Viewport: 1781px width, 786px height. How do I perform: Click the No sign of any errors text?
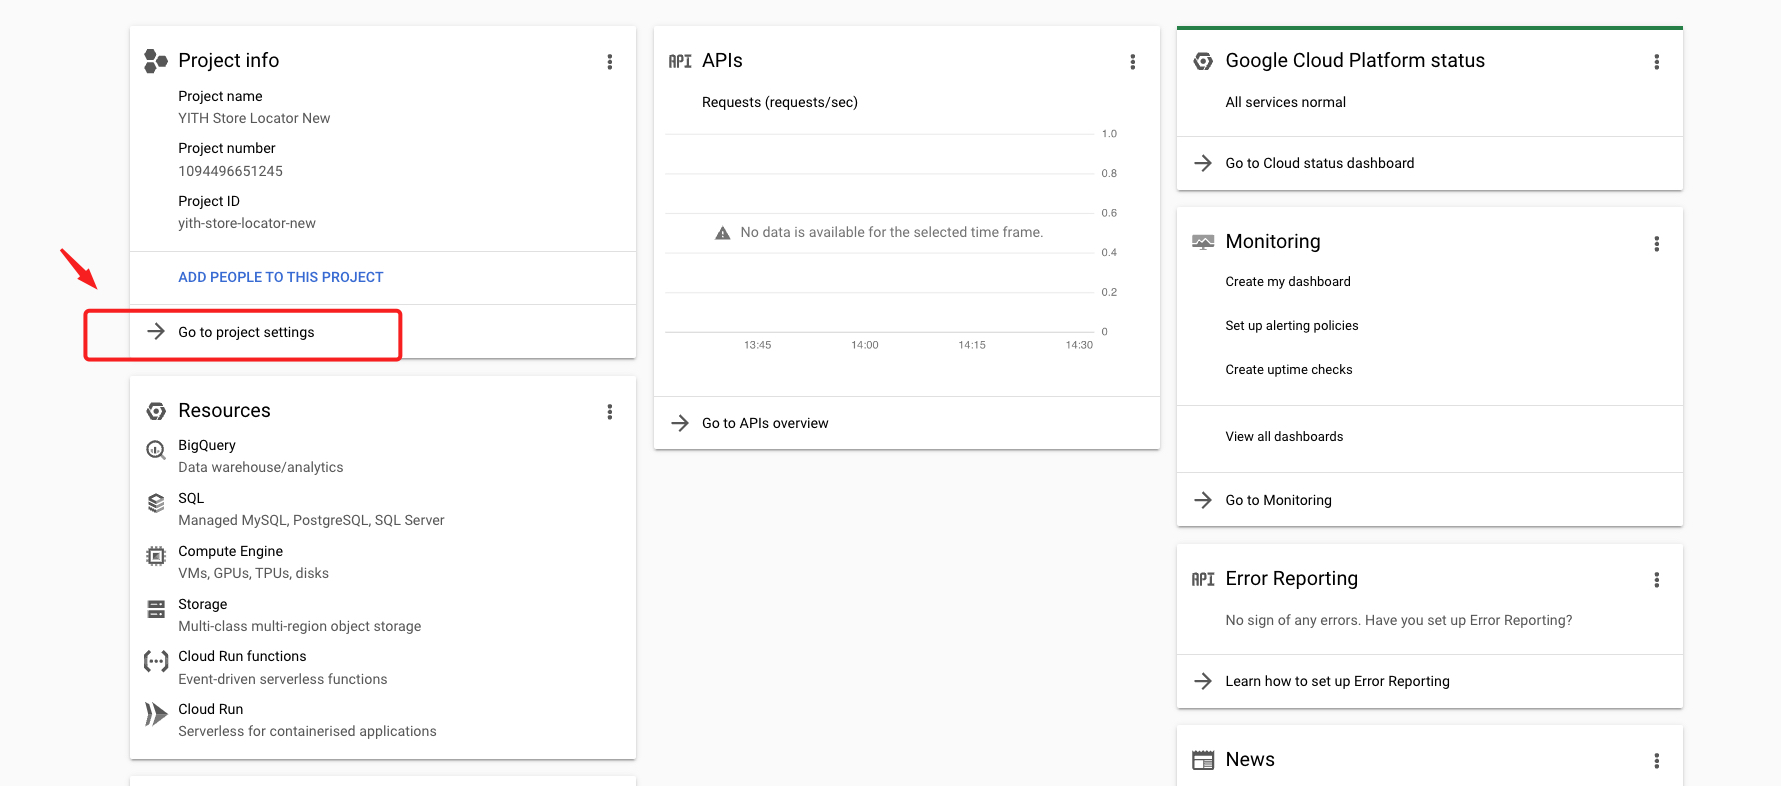pyautogui.click(x=1399, y=620)
